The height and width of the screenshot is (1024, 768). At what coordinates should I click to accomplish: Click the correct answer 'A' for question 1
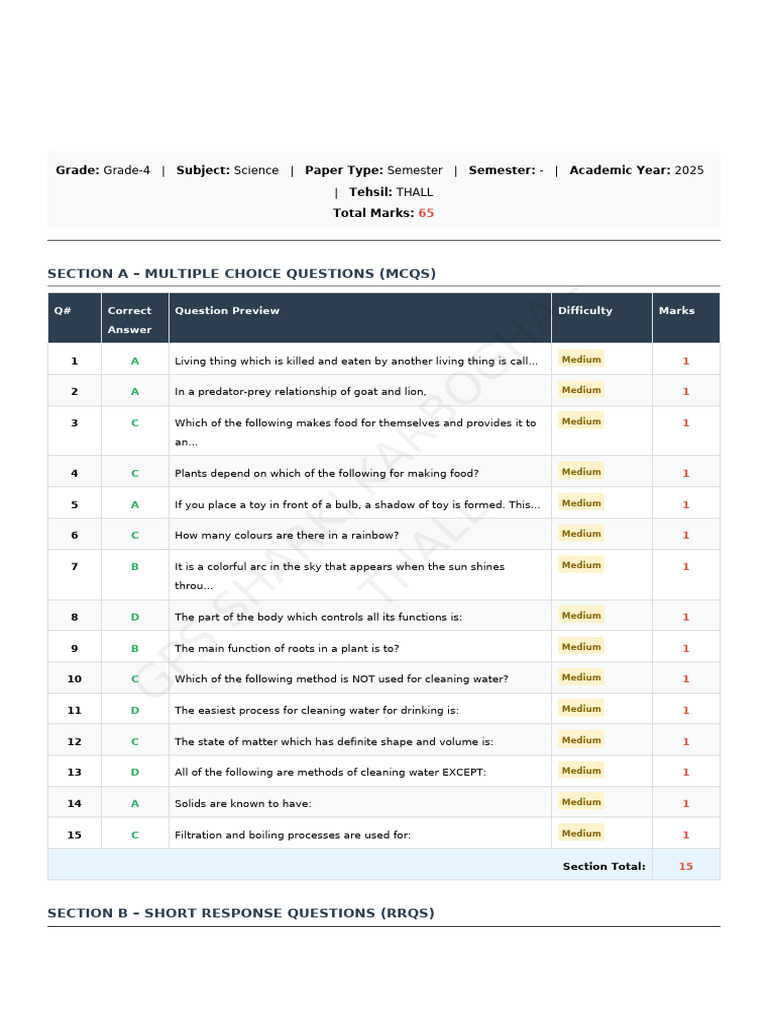click(x=135, y=360)
